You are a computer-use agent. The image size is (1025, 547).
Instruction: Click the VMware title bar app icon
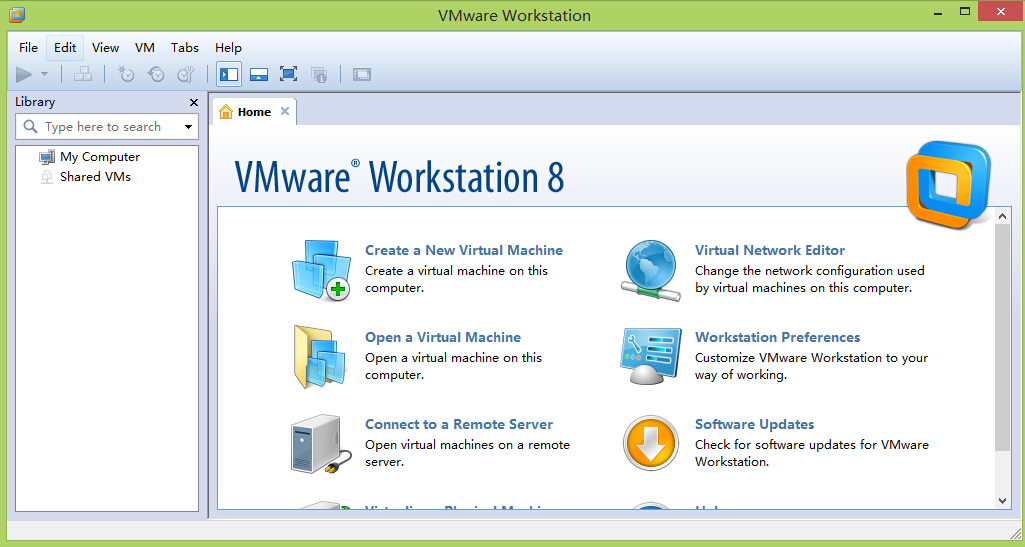pyautogui.click(x=18, y=14)
